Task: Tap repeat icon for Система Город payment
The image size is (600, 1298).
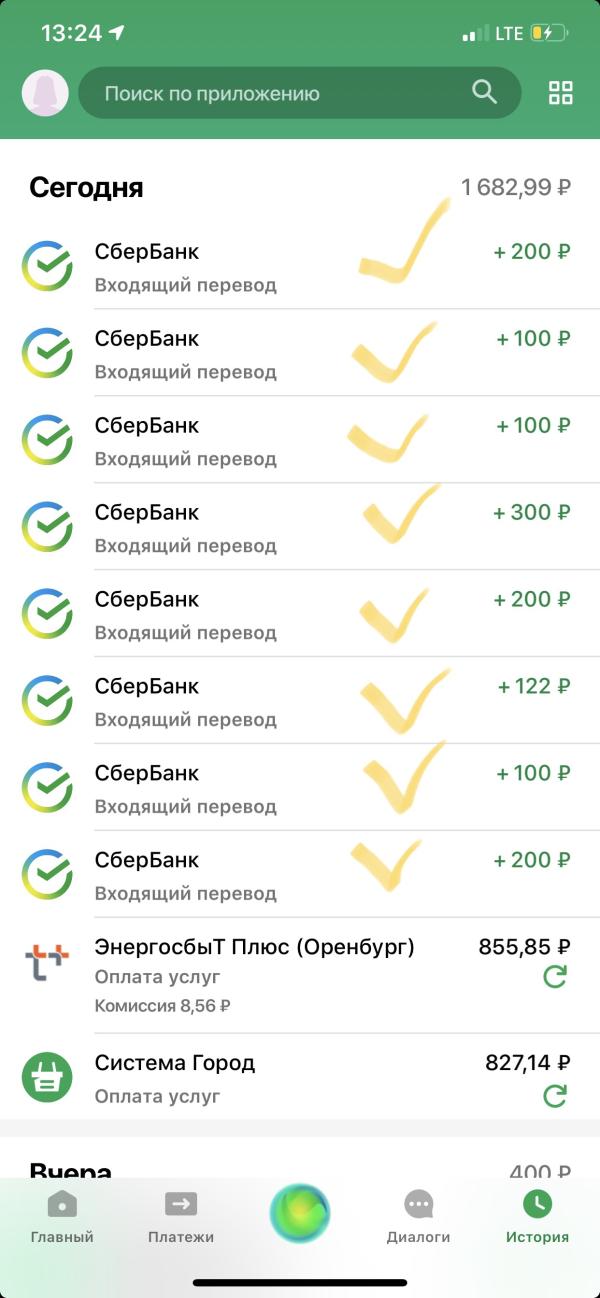Action: coord(554,1096)
